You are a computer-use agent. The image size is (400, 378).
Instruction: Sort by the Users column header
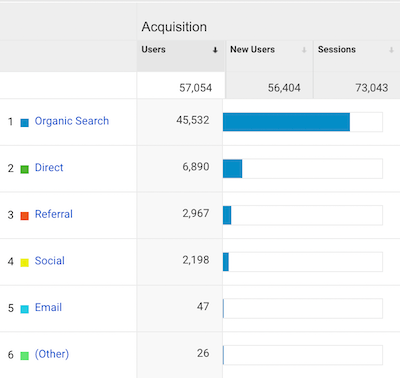[x=153, y=49]
